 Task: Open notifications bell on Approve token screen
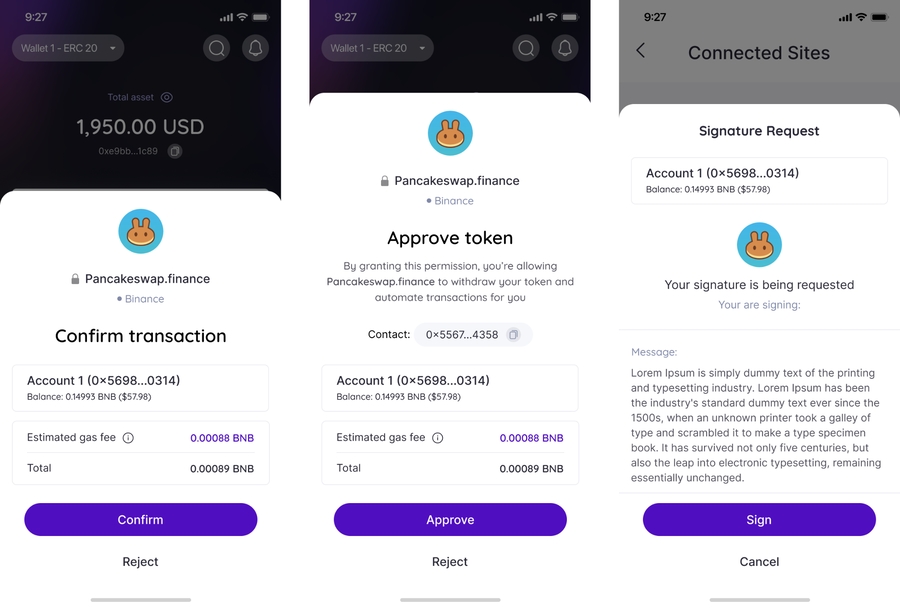point(565,48)
